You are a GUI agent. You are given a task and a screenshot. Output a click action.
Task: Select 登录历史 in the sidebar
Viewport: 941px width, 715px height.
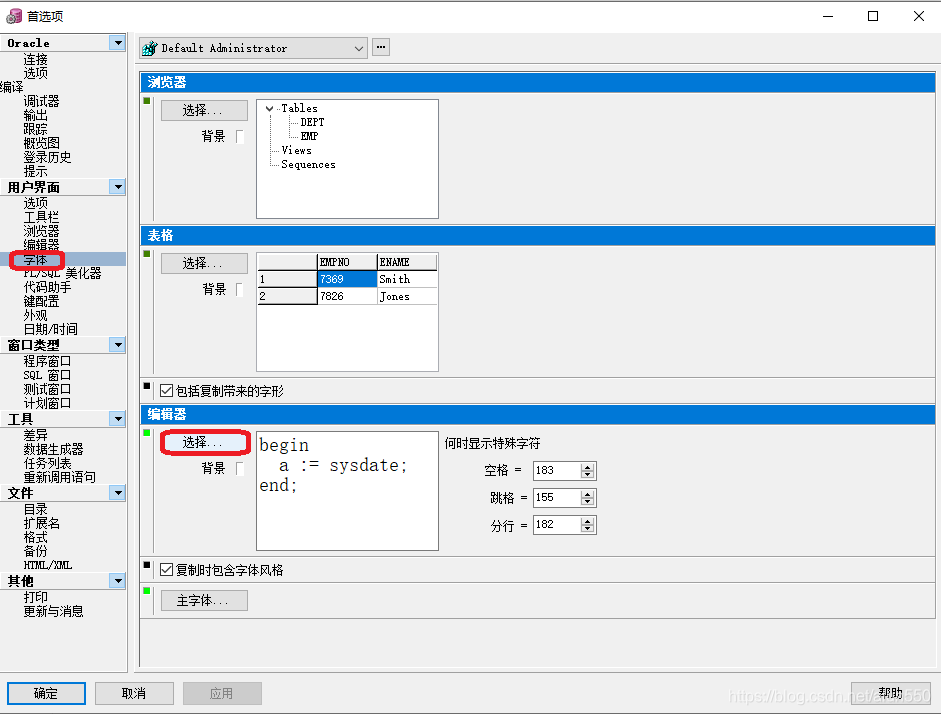tap(47, 157)
